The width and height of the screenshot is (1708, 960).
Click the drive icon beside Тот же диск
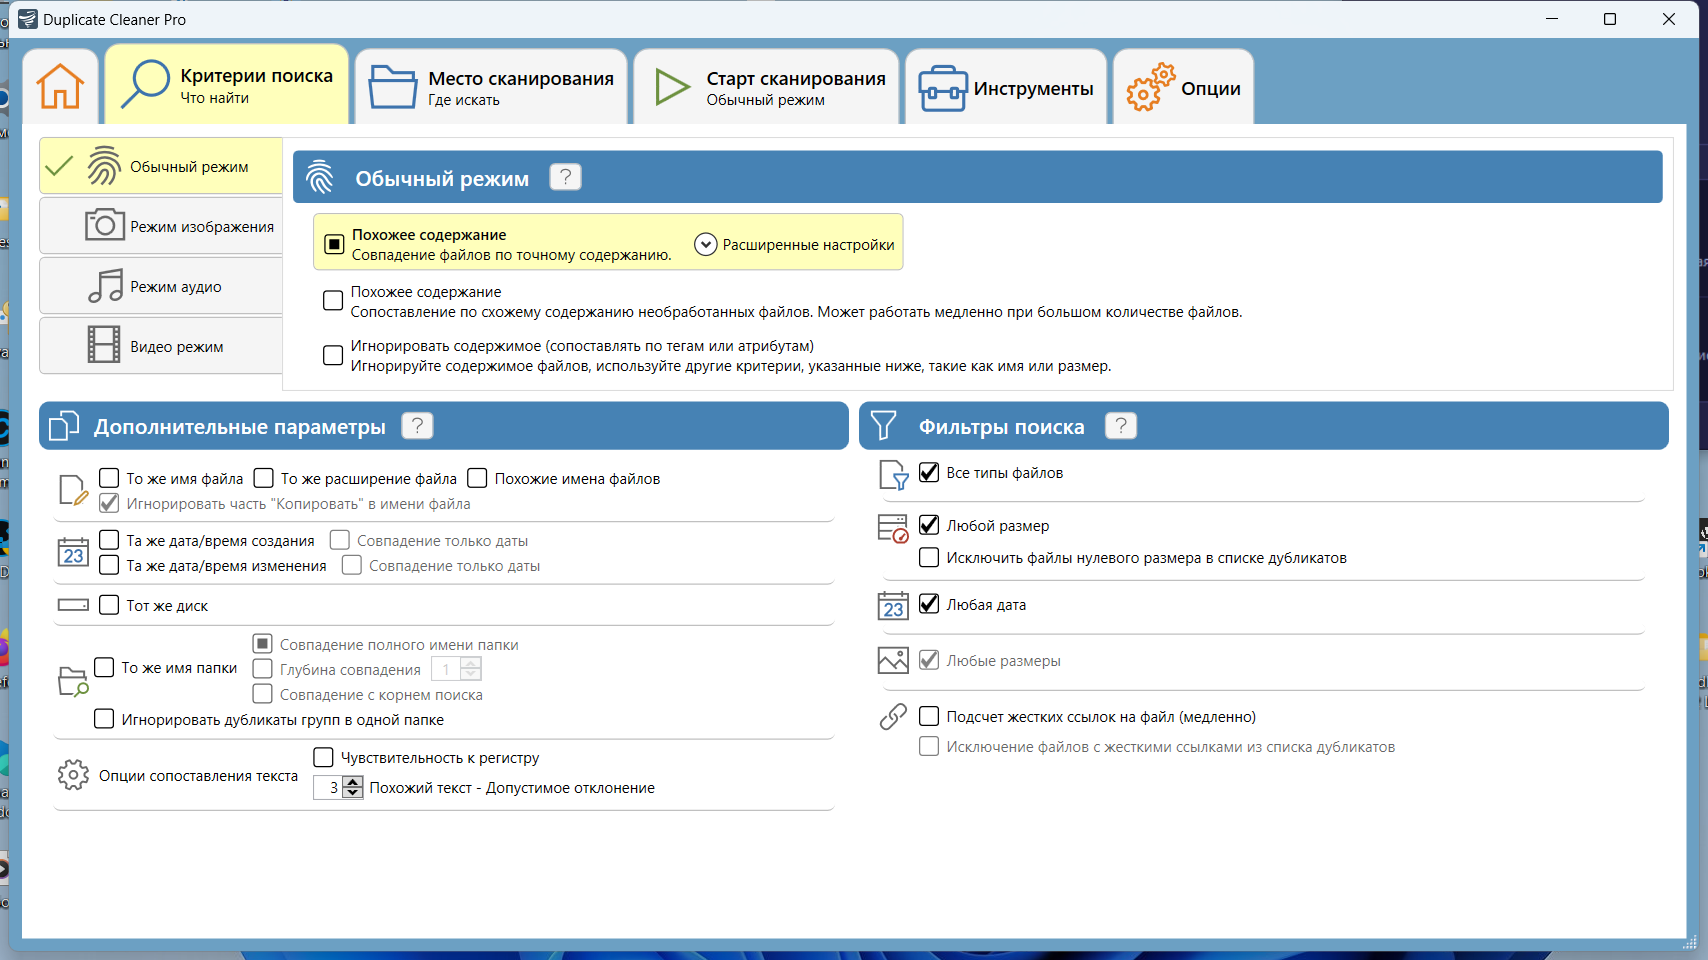pos(74,605)
